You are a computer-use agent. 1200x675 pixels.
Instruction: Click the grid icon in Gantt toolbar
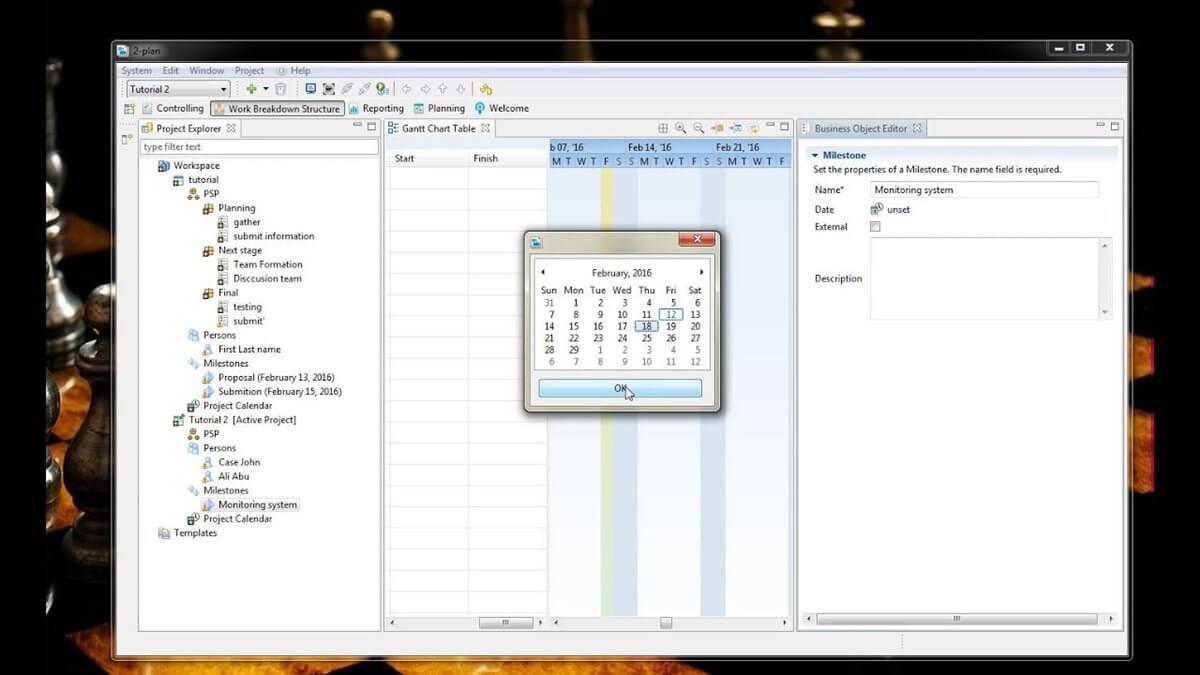tap(662, 128)
